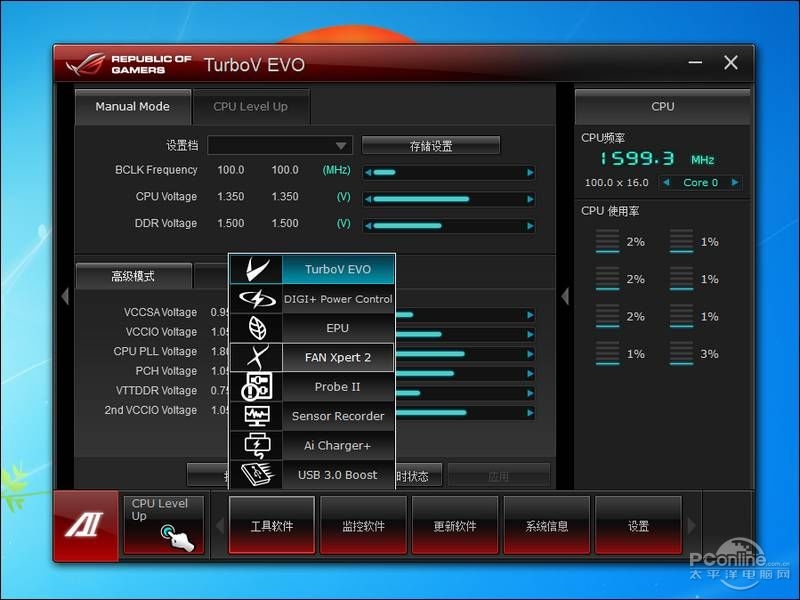Select next core right of Core 0
This screenshot has height=600, width=800.
(x=735, y=182)
